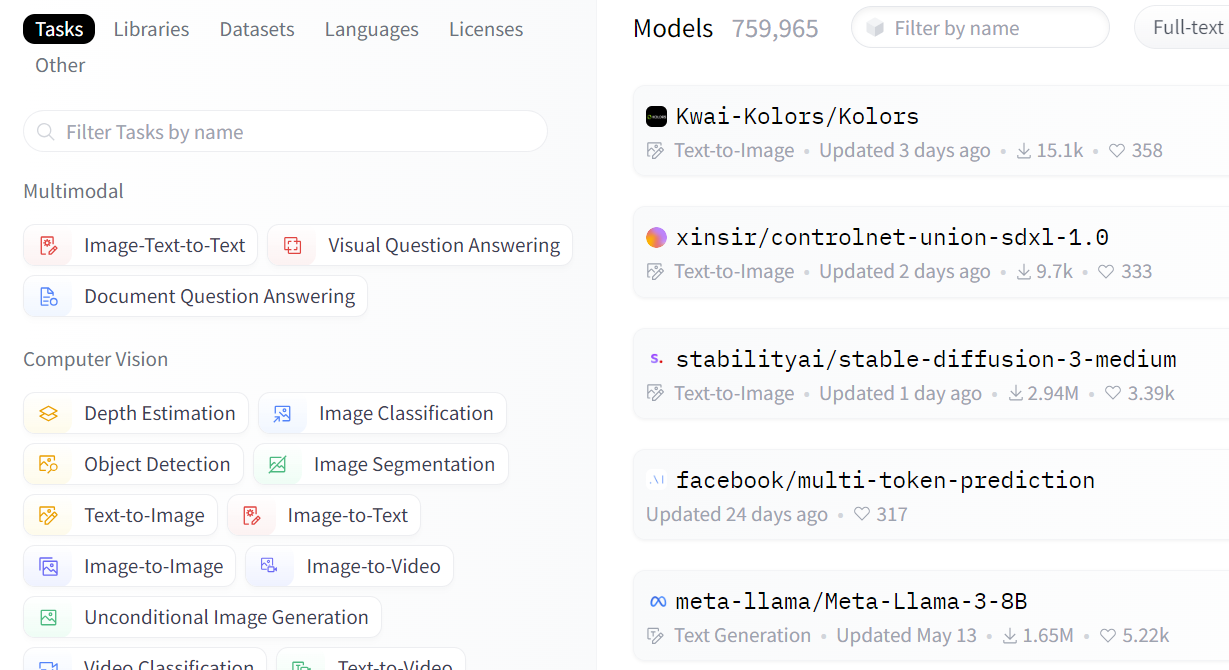Click the Filter Tasks by name field
Image resolution: width=1229 pixels, height=670 pixels.
[285, 132]
